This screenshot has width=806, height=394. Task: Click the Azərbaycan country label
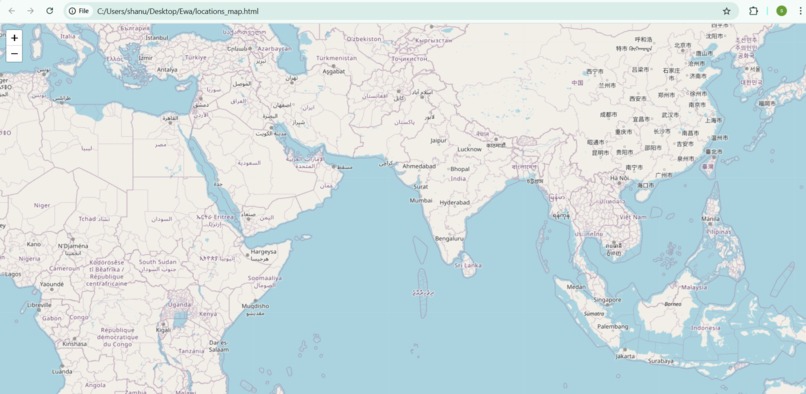coord(274,48)
